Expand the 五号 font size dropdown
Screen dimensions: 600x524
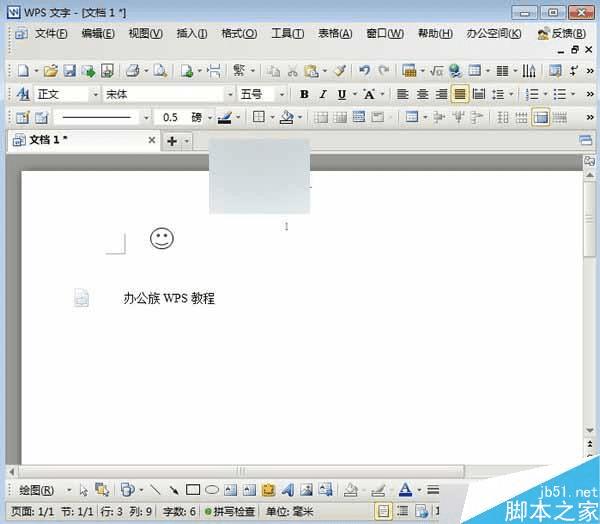pyautogui.click(x=282, y=95)
